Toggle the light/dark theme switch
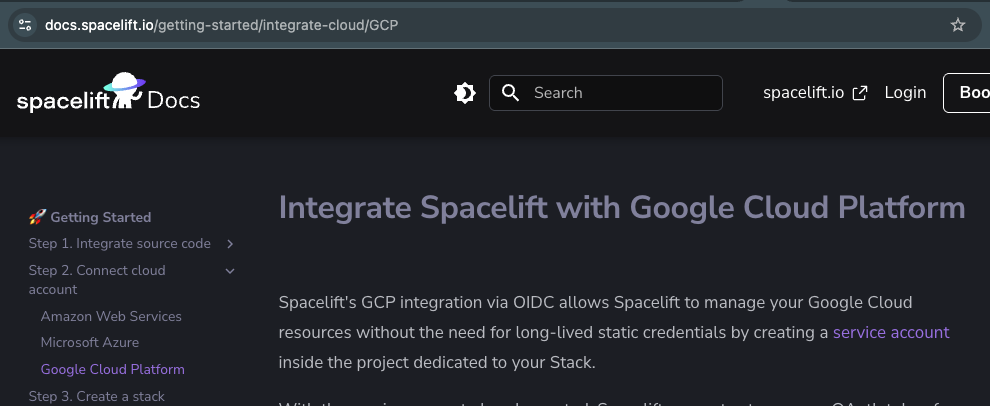Screen dimensions: 990x406 click(x=465, y=93)
